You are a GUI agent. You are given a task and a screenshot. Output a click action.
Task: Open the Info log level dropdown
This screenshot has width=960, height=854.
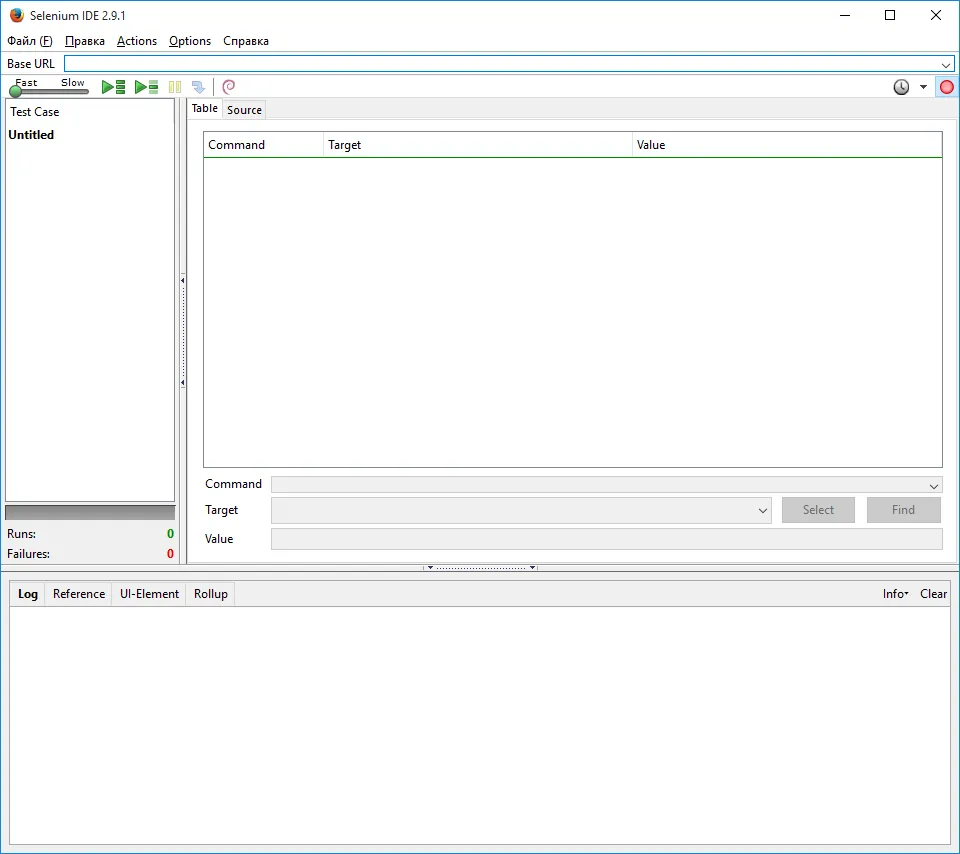pos(895,594)
